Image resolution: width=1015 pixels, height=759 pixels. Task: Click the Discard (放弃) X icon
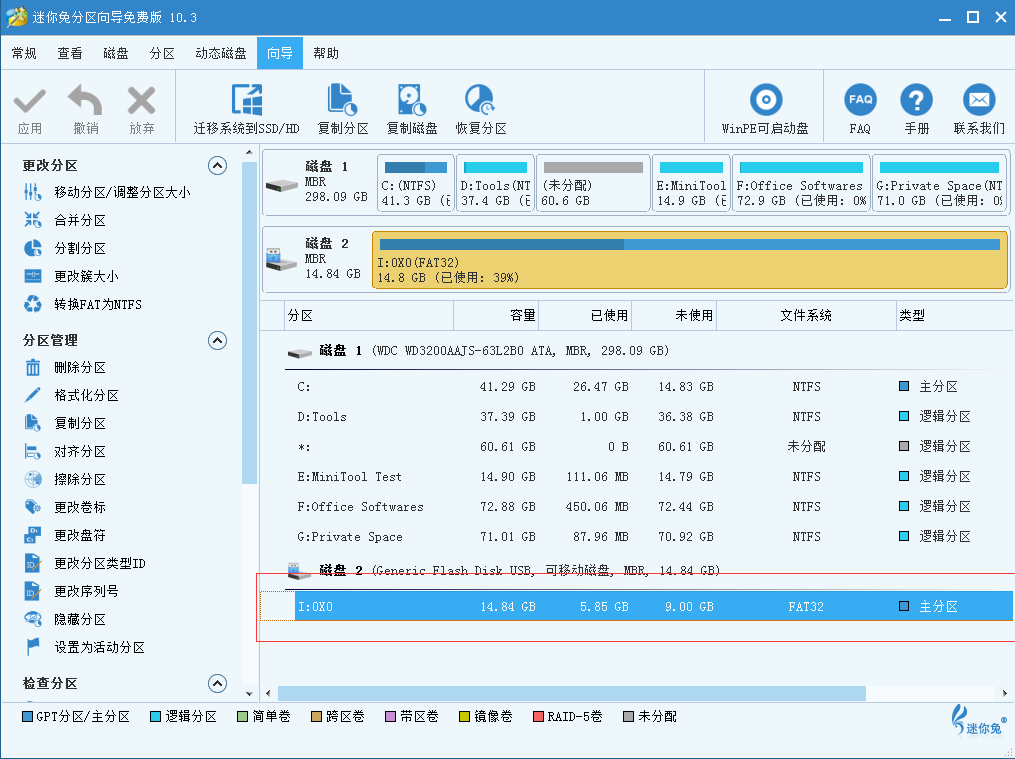pos(141,101)
